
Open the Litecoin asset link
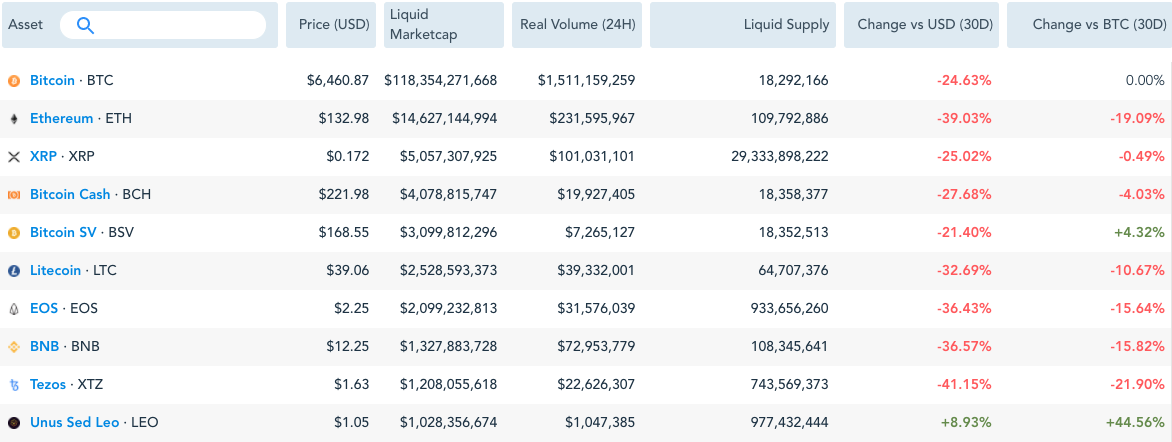(55, 271)
